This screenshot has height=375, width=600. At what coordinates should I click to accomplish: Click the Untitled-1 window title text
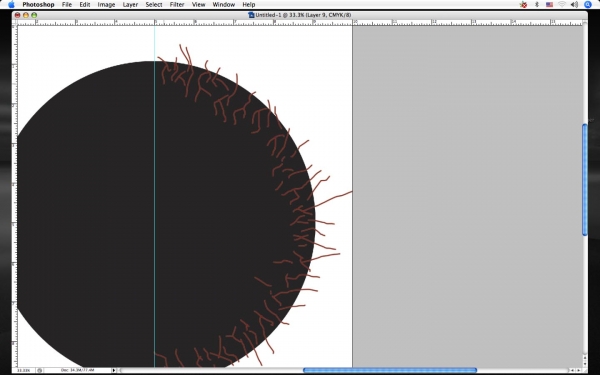tap(303, 15)
